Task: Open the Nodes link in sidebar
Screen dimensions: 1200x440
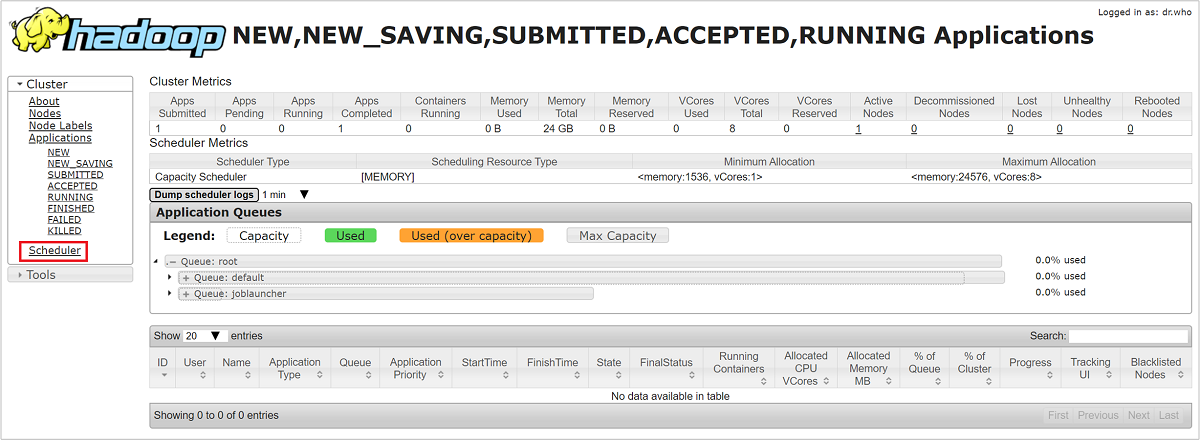Action: click(45, 113)
